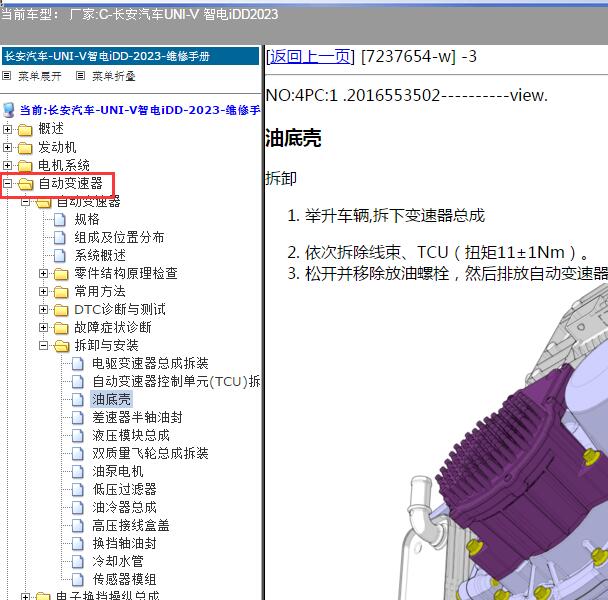Click the 概述 folder icon

(x=25, y=130)
